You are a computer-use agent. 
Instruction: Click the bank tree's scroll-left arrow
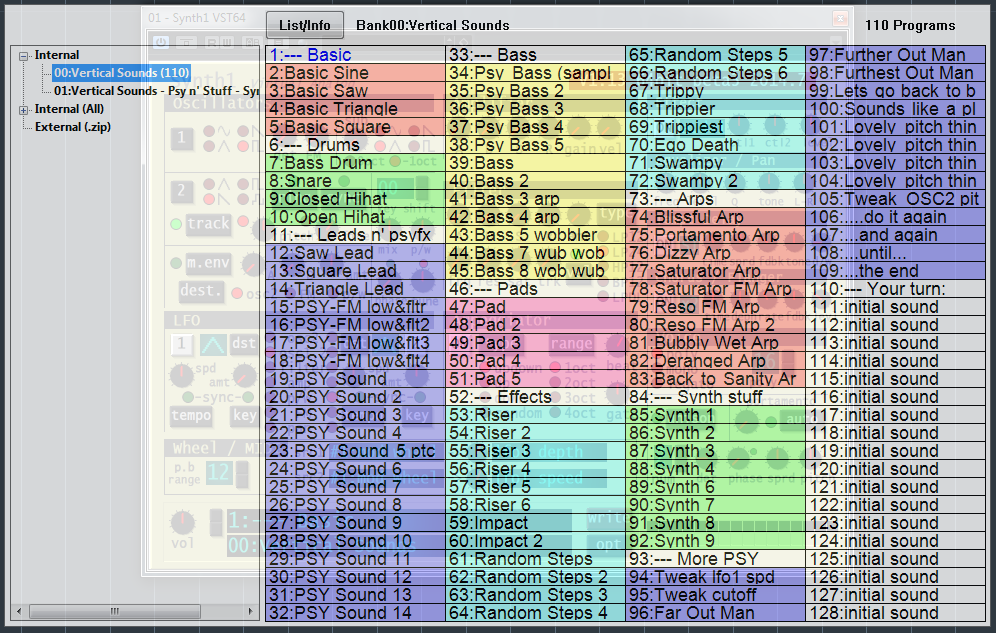pos(17,611)
